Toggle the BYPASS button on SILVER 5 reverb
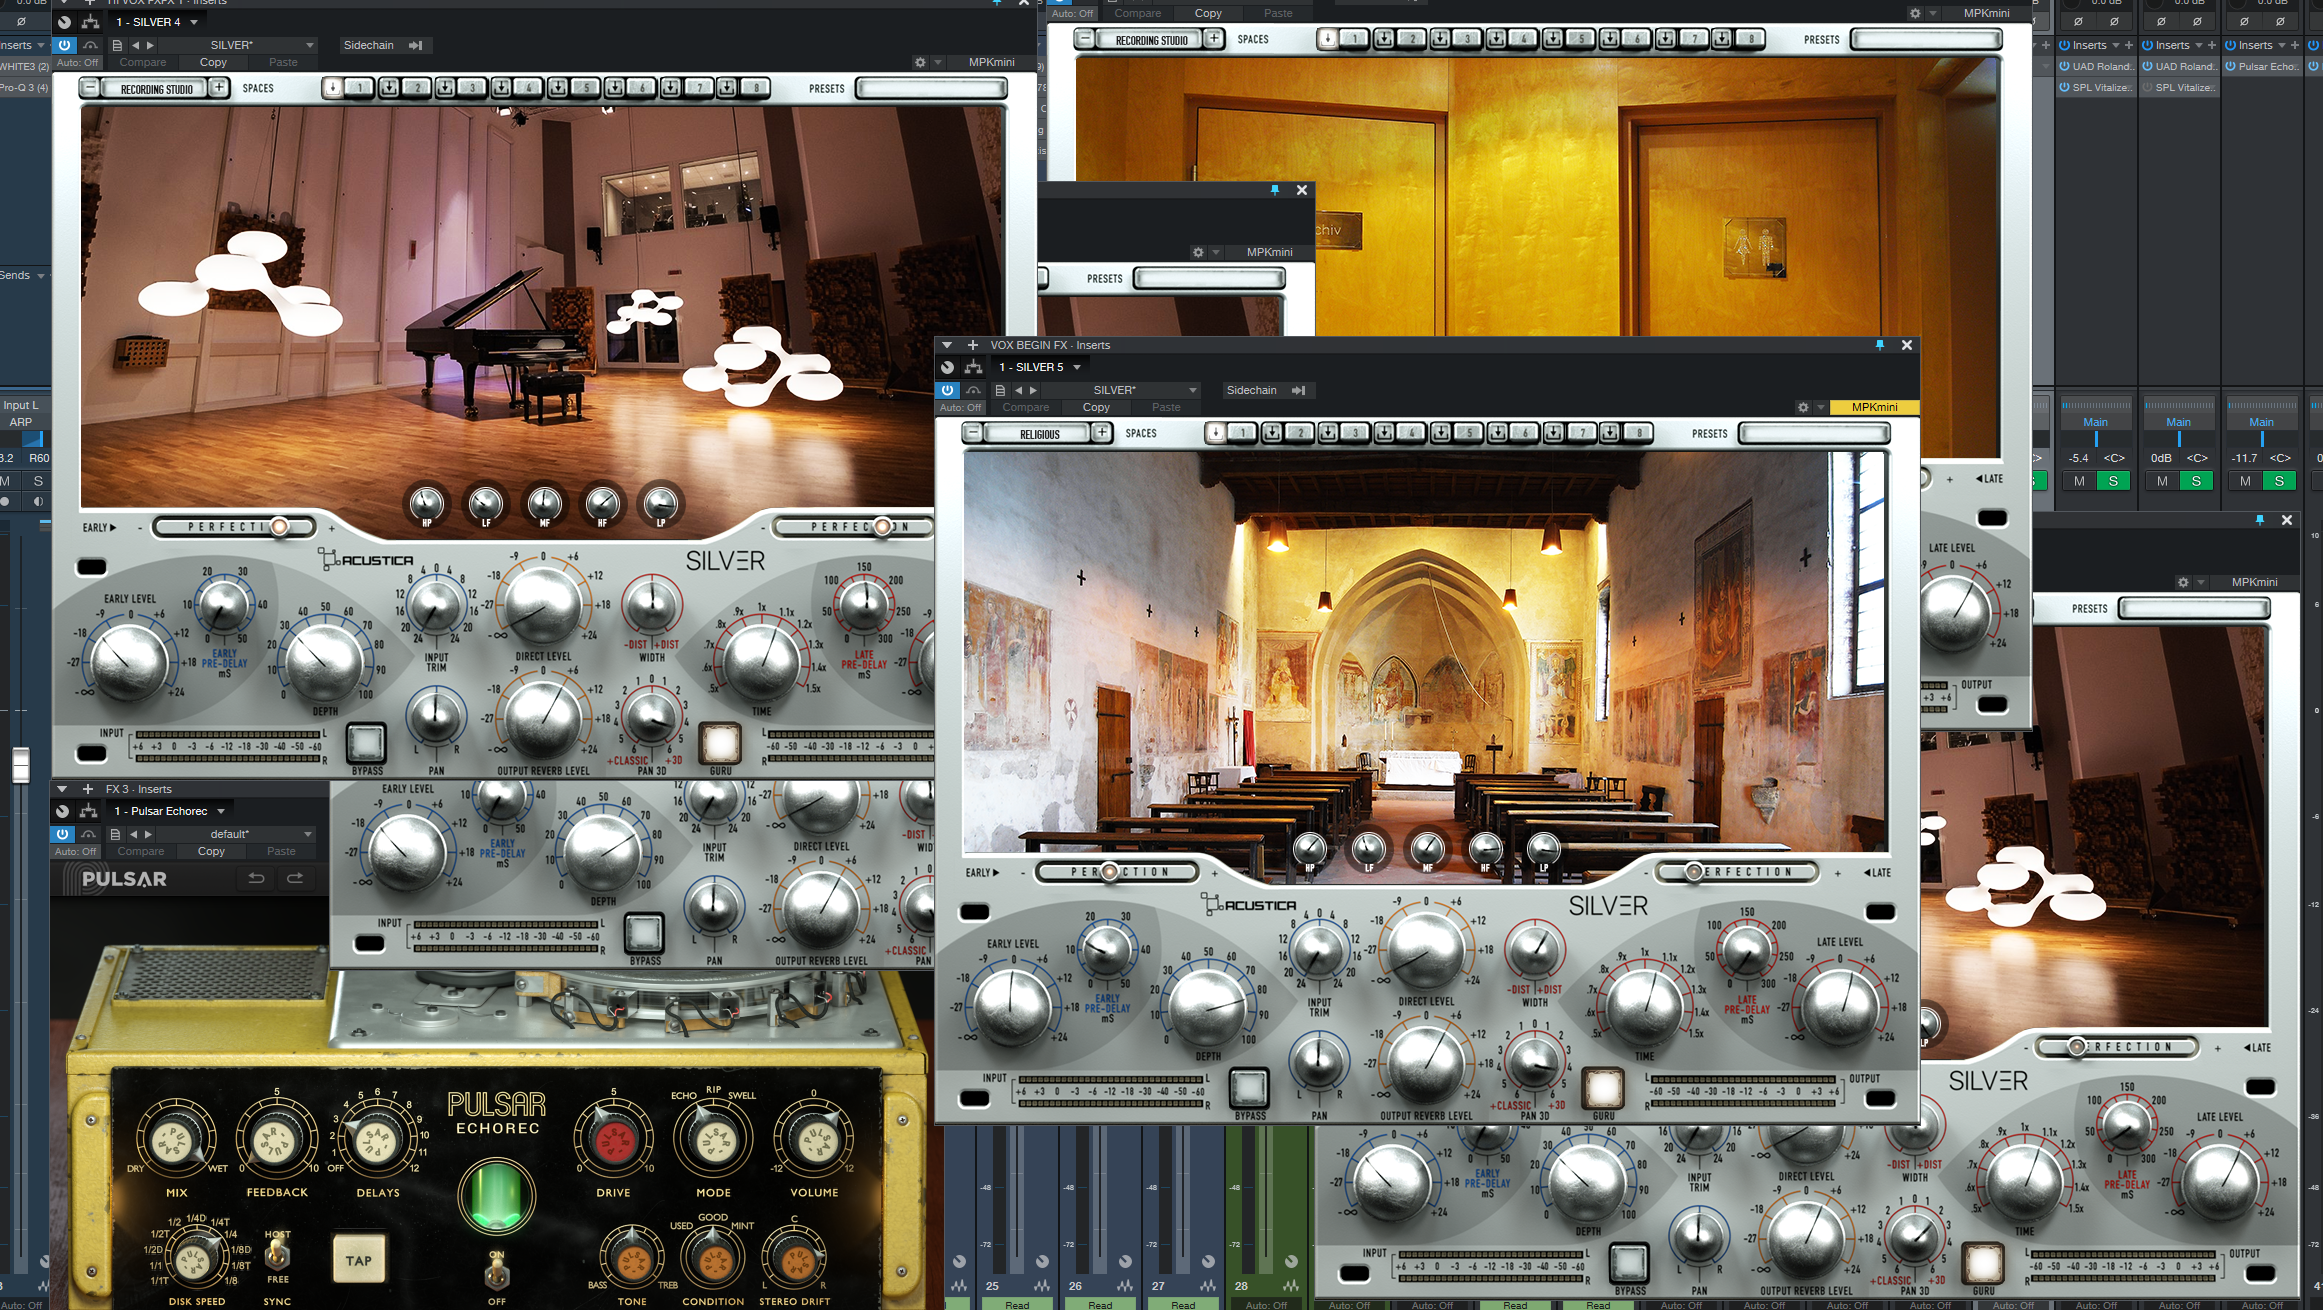This screenshot has width=2323, height=1310. (1249, 1088)
